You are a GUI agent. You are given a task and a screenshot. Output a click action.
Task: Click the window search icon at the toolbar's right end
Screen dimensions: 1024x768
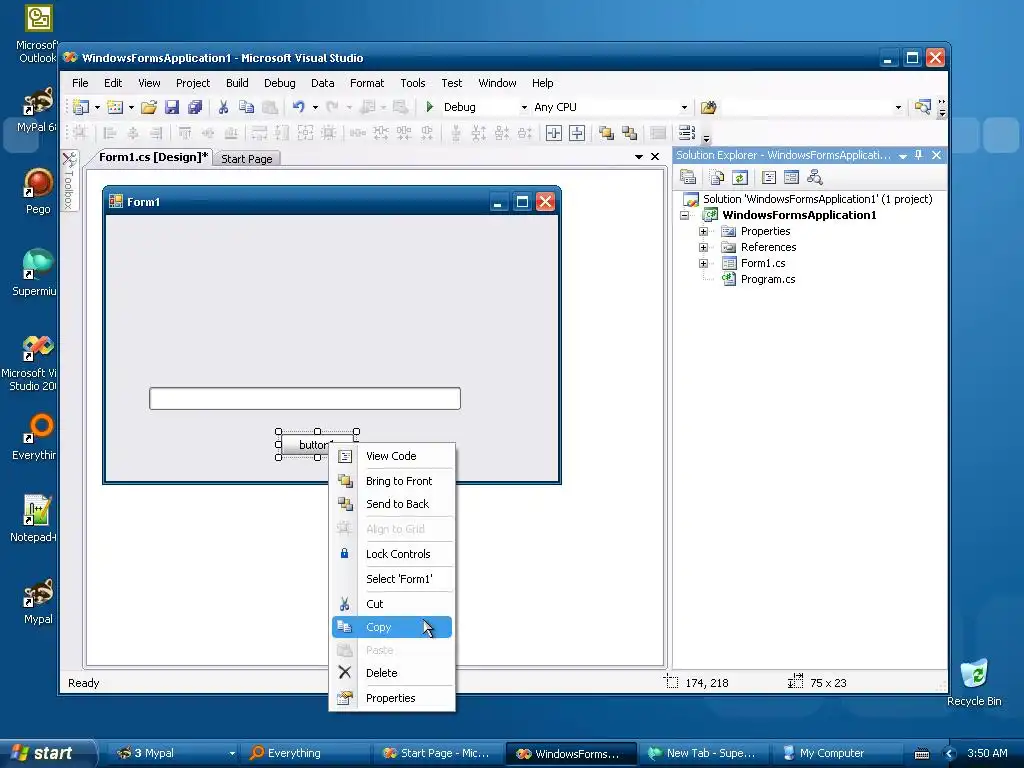pyautogui.click(x=922, y=107)
